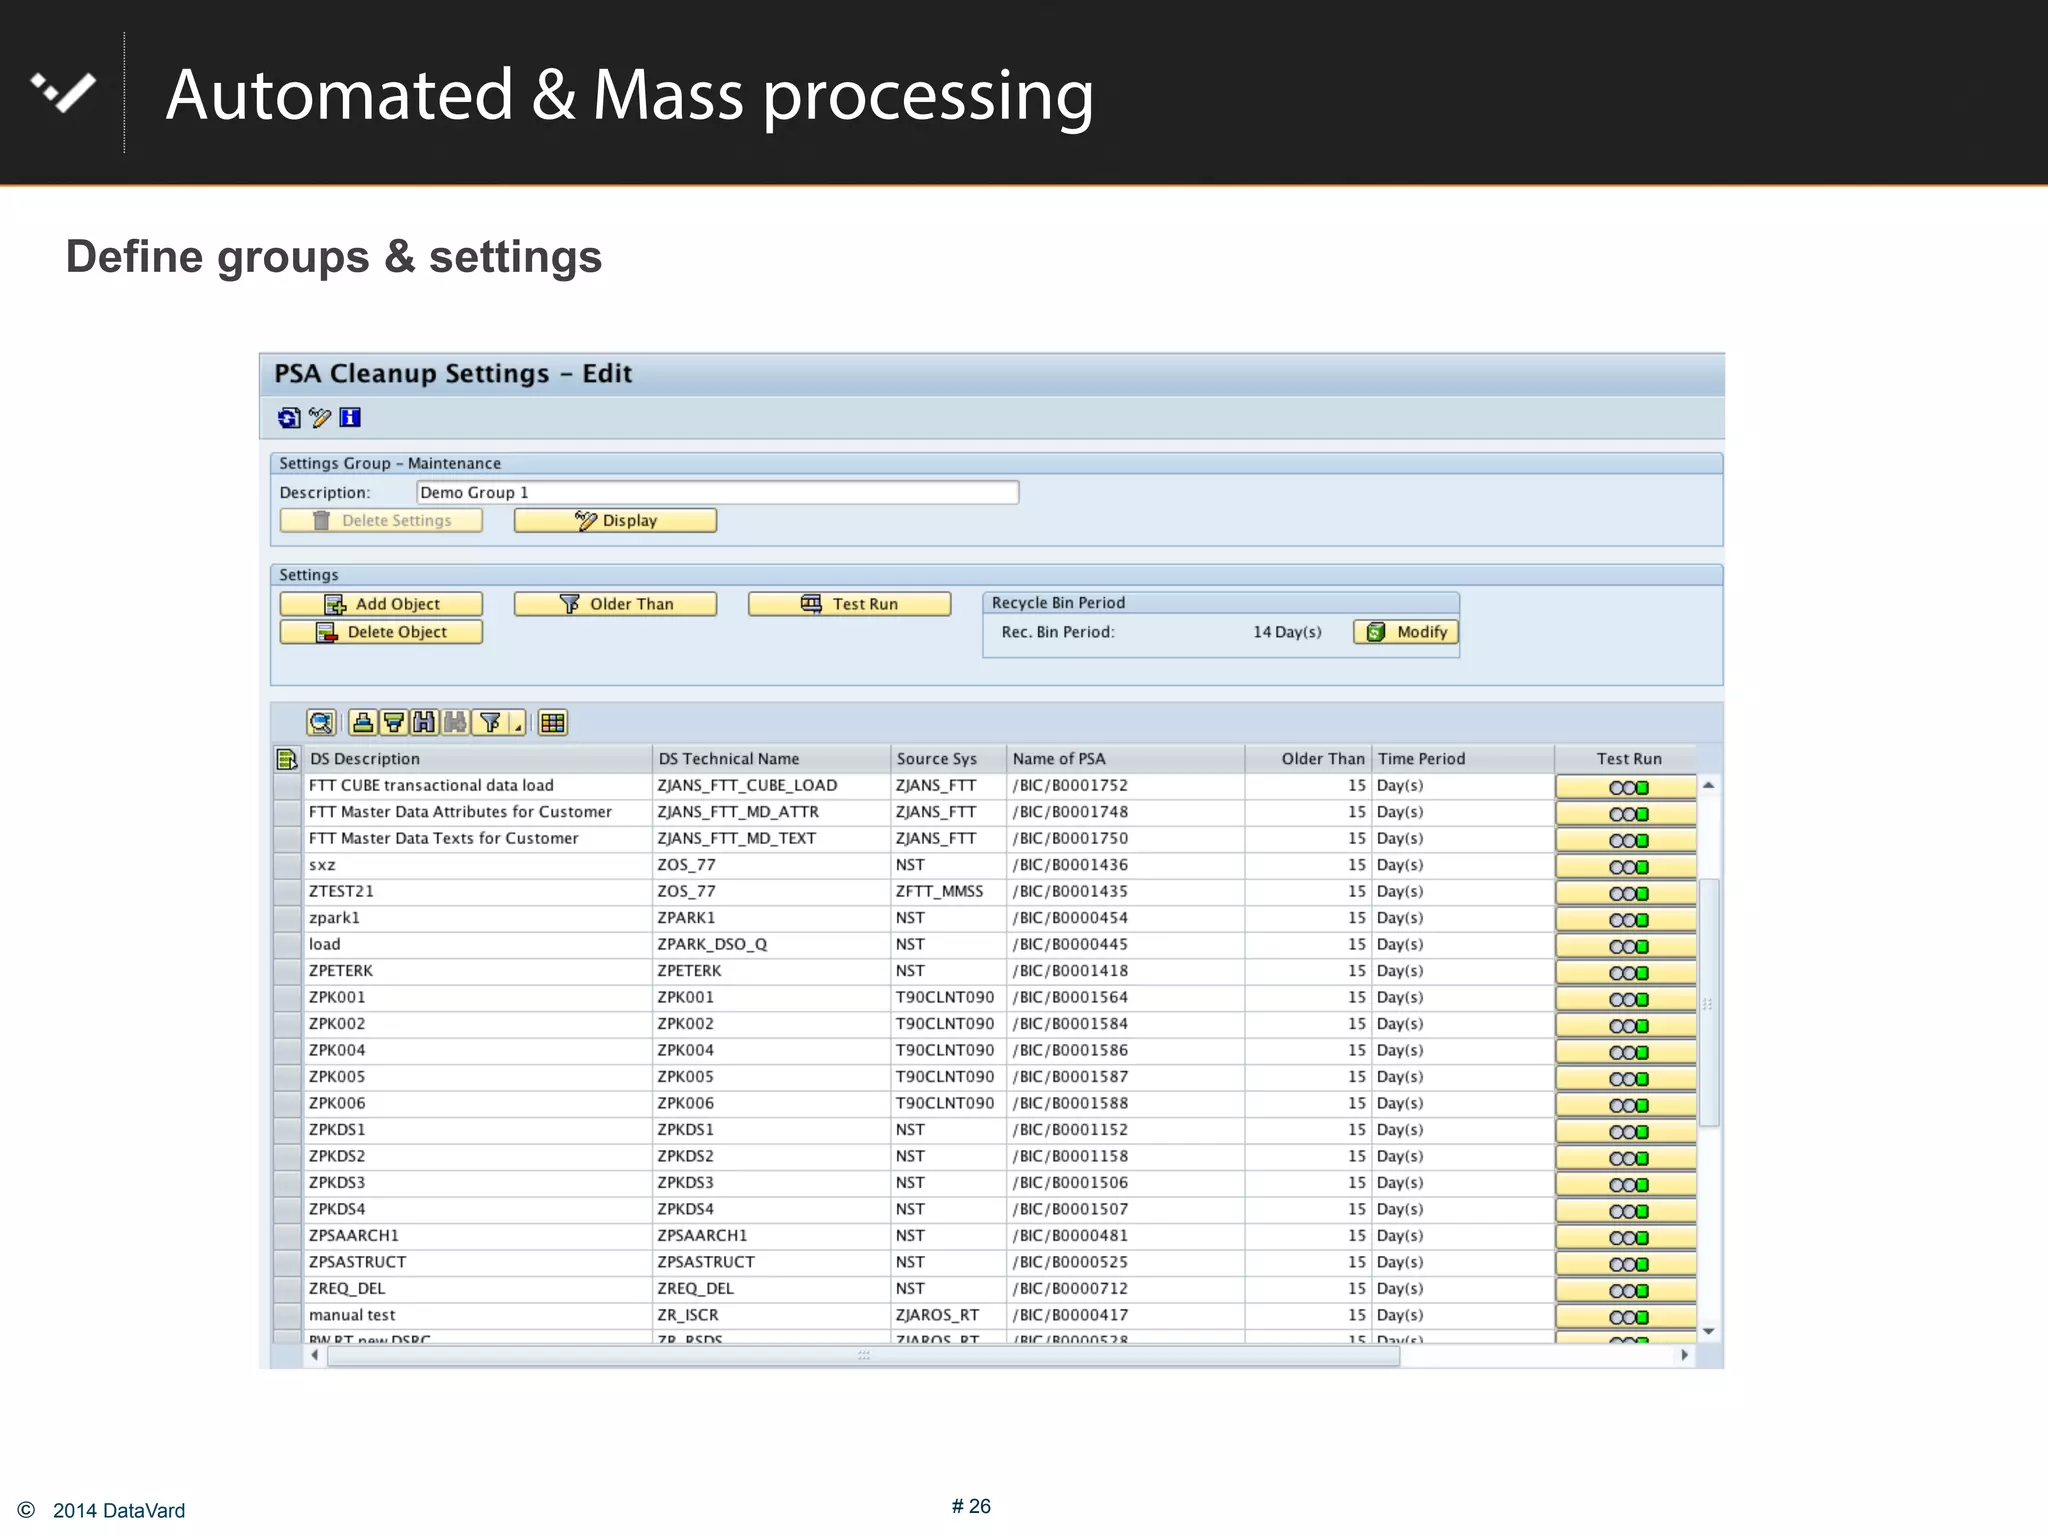Click the Find binoculars icon

[x=425, y=722]
